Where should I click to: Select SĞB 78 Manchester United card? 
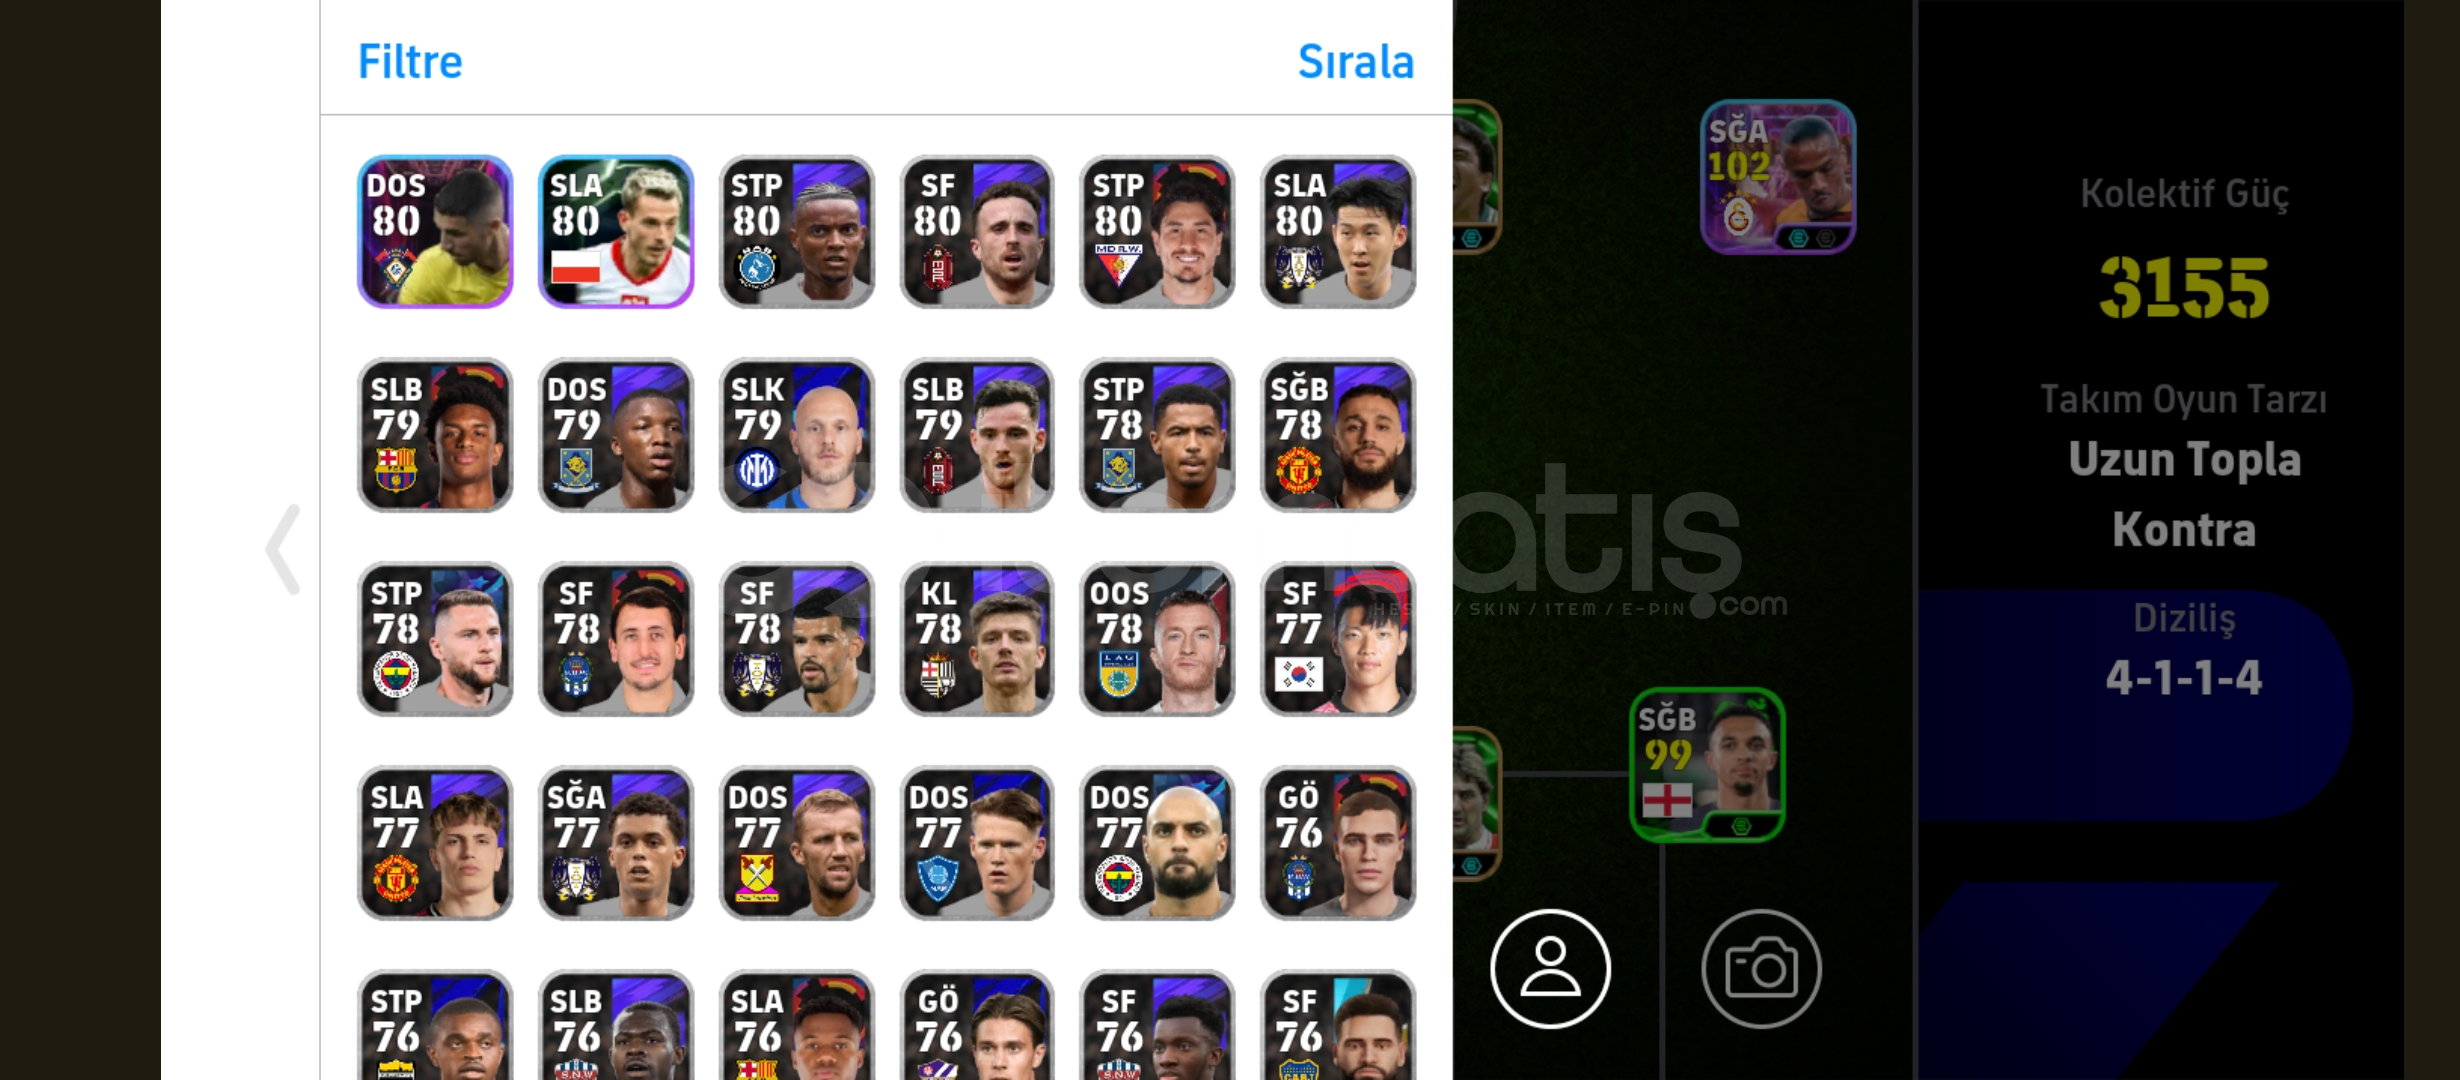tap(1338, 435)
